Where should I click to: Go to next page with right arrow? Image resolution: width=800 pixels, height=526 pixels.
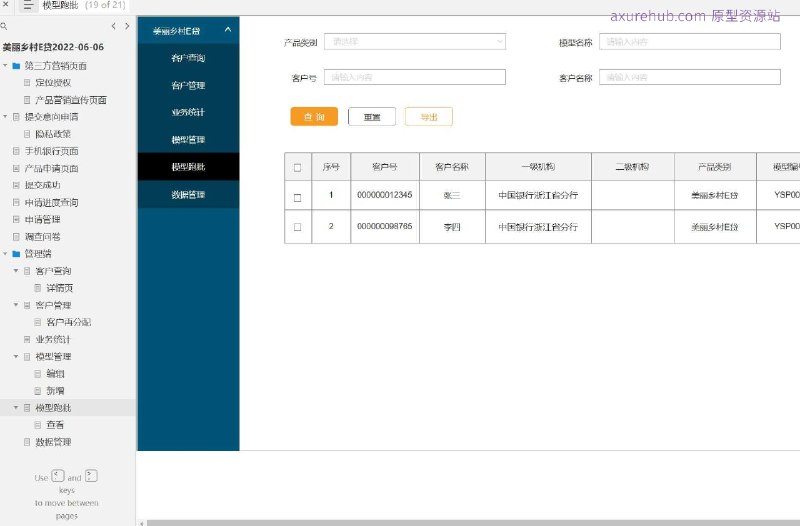(x=127, y=26)
